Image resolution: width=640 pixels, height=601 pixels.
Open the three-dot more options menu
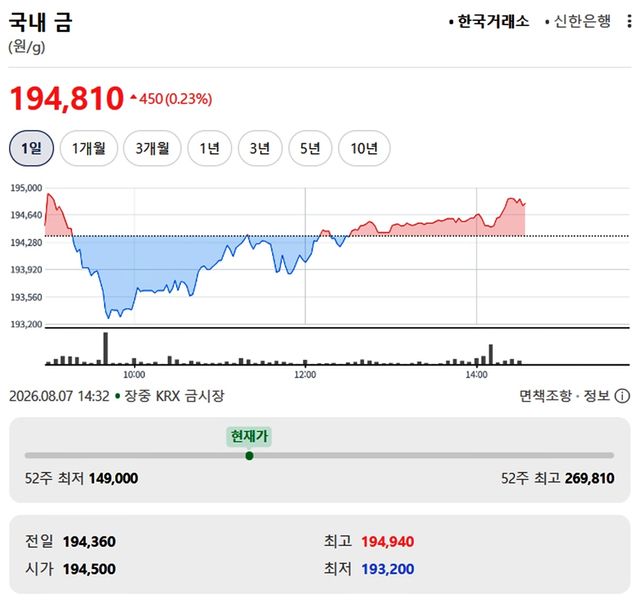629,21
